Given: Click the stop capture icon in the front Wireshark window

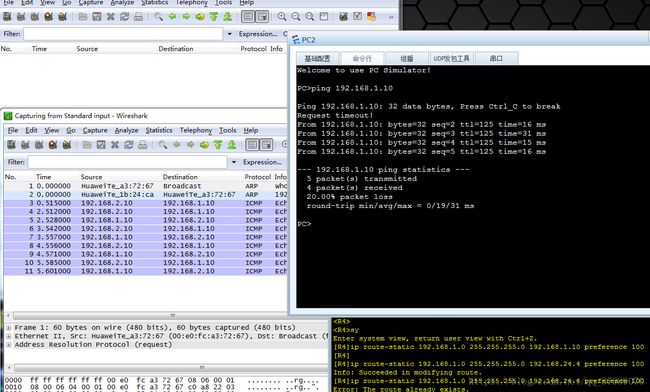Looking at the screenshot, I should click(x=53, y=145).
